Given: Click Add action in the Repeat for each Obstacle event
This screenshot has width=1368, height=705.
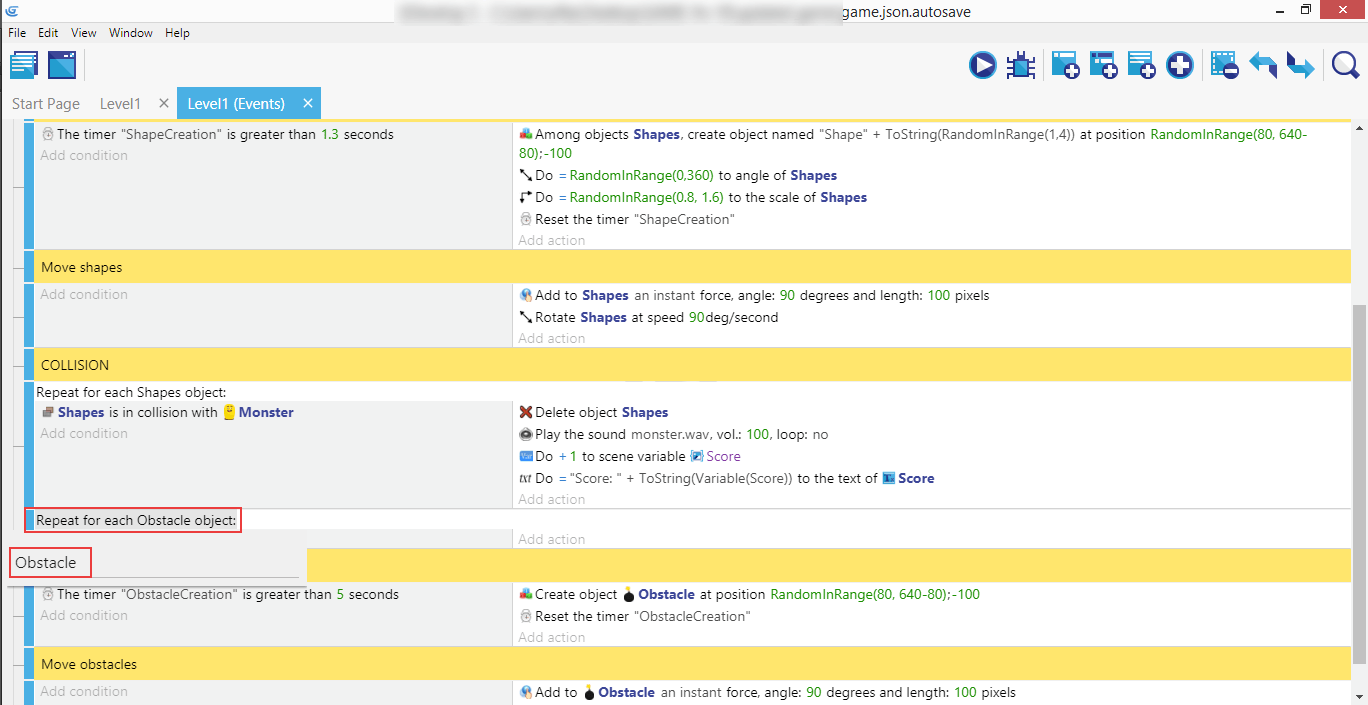Looking at the screenshot, I should [552, 540].
